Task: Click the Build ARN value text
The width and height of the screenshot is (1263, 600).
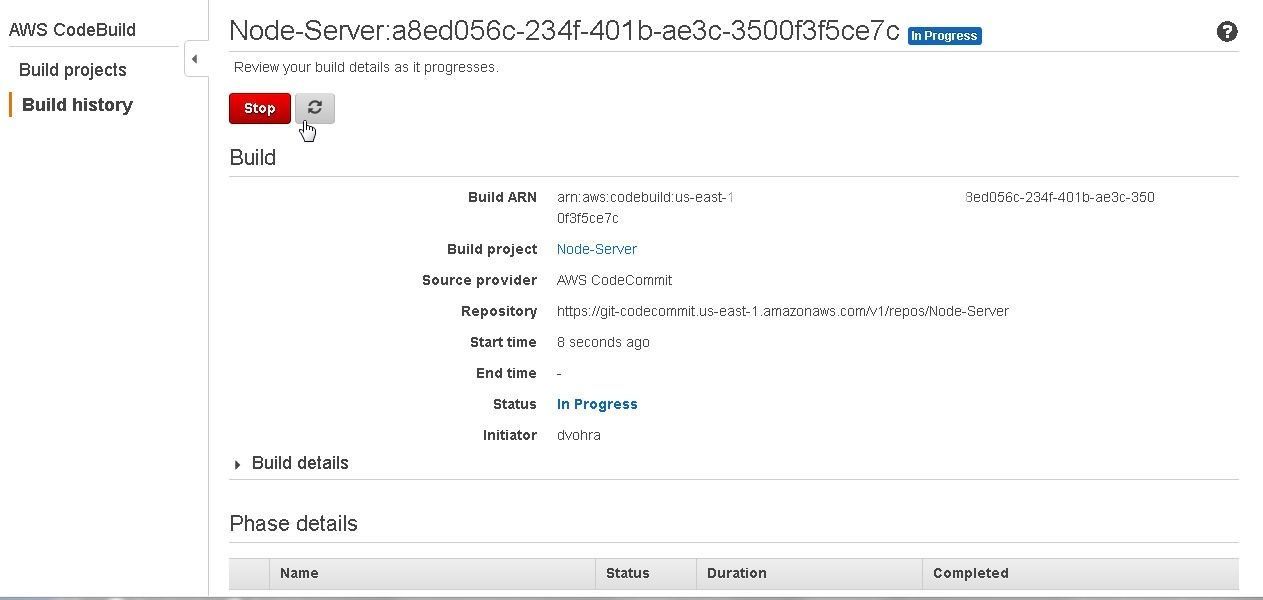Action: coord(856,207)
